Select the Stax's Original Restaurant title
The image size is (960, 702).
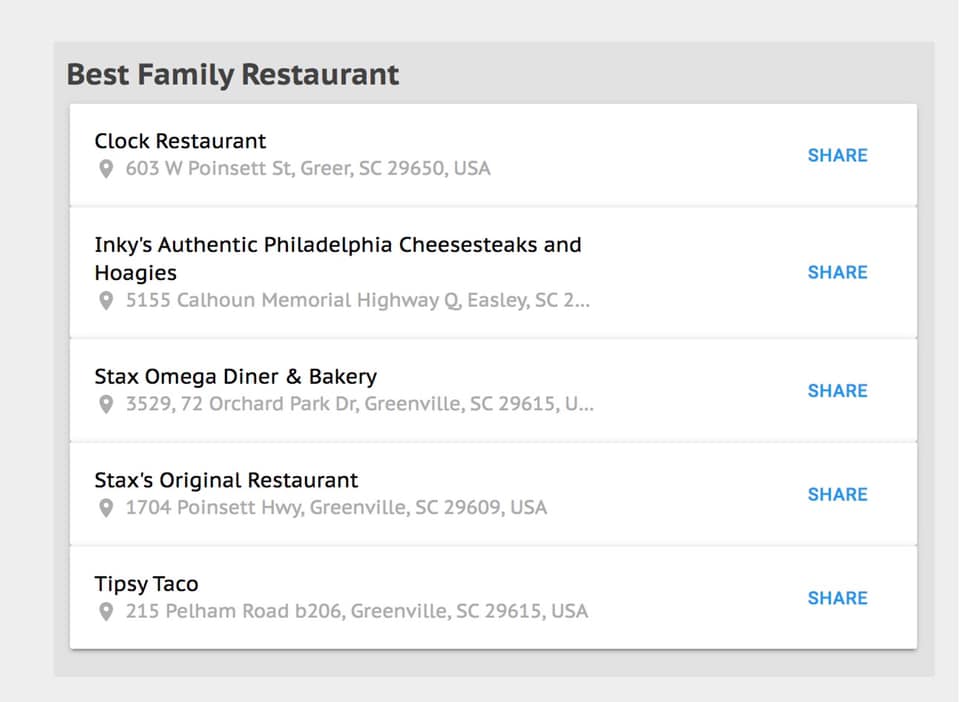226,480
